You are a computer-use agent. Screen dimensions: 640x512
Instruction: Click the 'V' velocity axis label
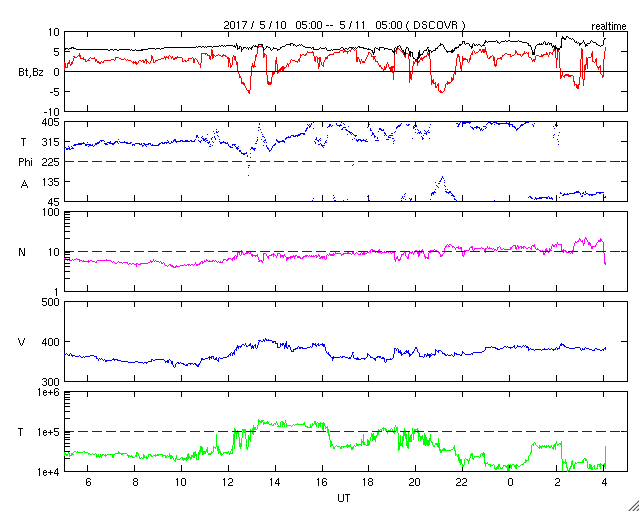pyautogui.click(x=22, y=342)
